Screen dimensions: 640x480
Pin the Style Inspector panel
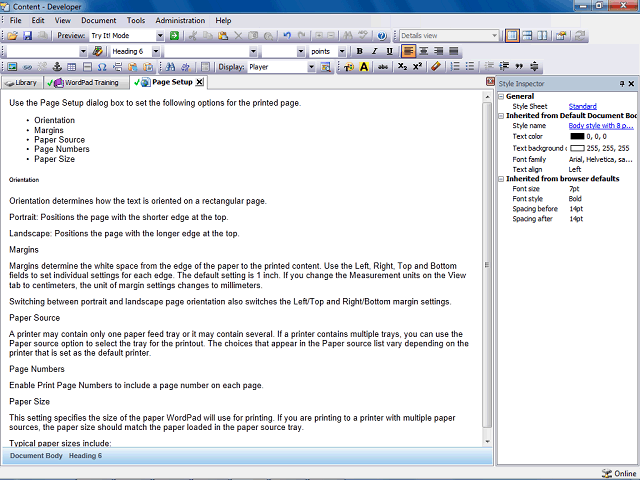[x=622, y=84]
